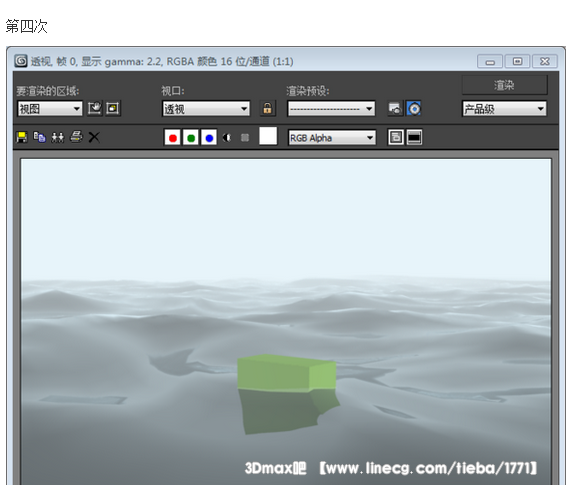Open the RGB Alpha channel dropdown

point(332,138)
